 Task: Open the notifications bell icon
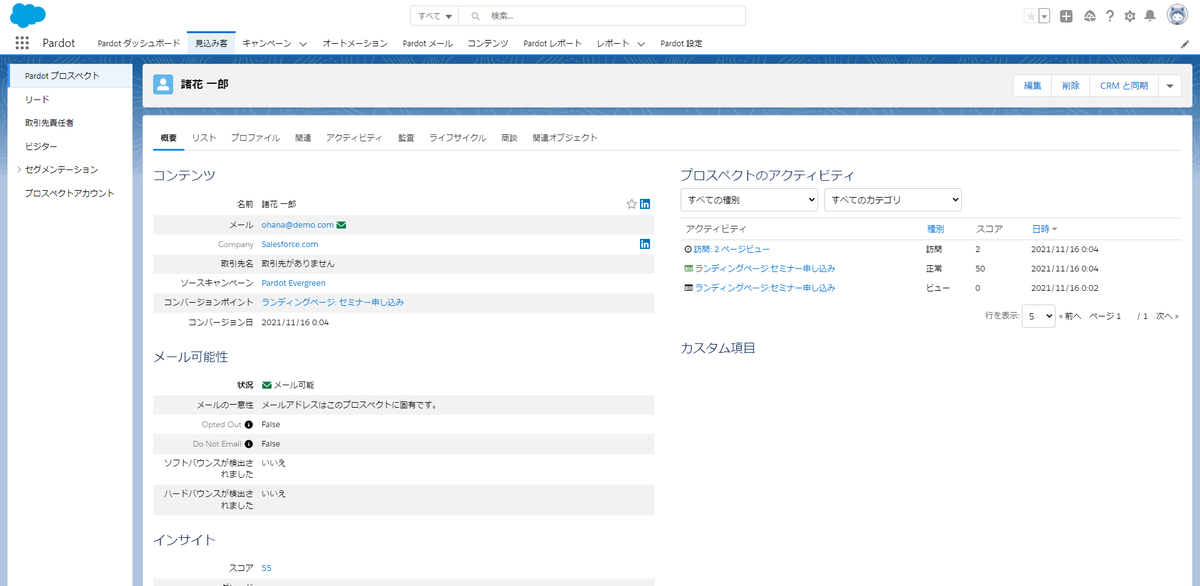pos(1151,16)
